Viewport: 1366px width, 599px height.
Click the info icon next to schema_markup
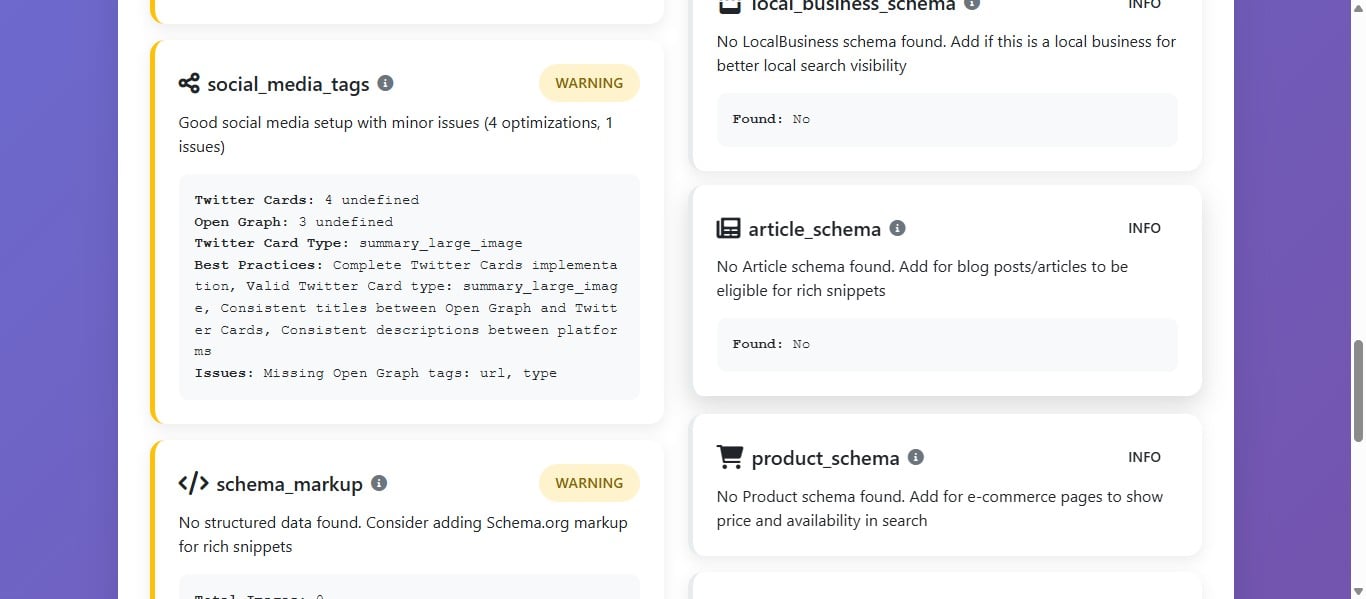pyautogui.click(x=378, y=483)
